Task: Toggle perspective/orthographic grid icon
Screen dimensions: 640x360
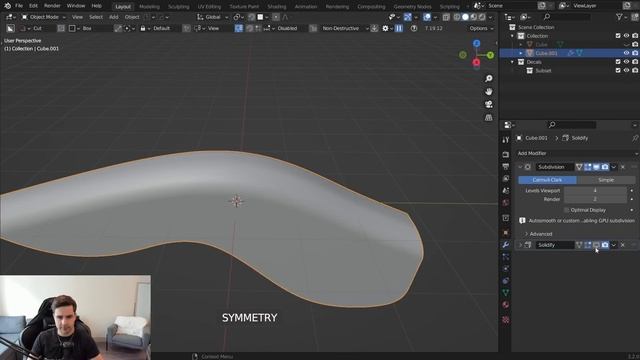Action: click(489, 118)
